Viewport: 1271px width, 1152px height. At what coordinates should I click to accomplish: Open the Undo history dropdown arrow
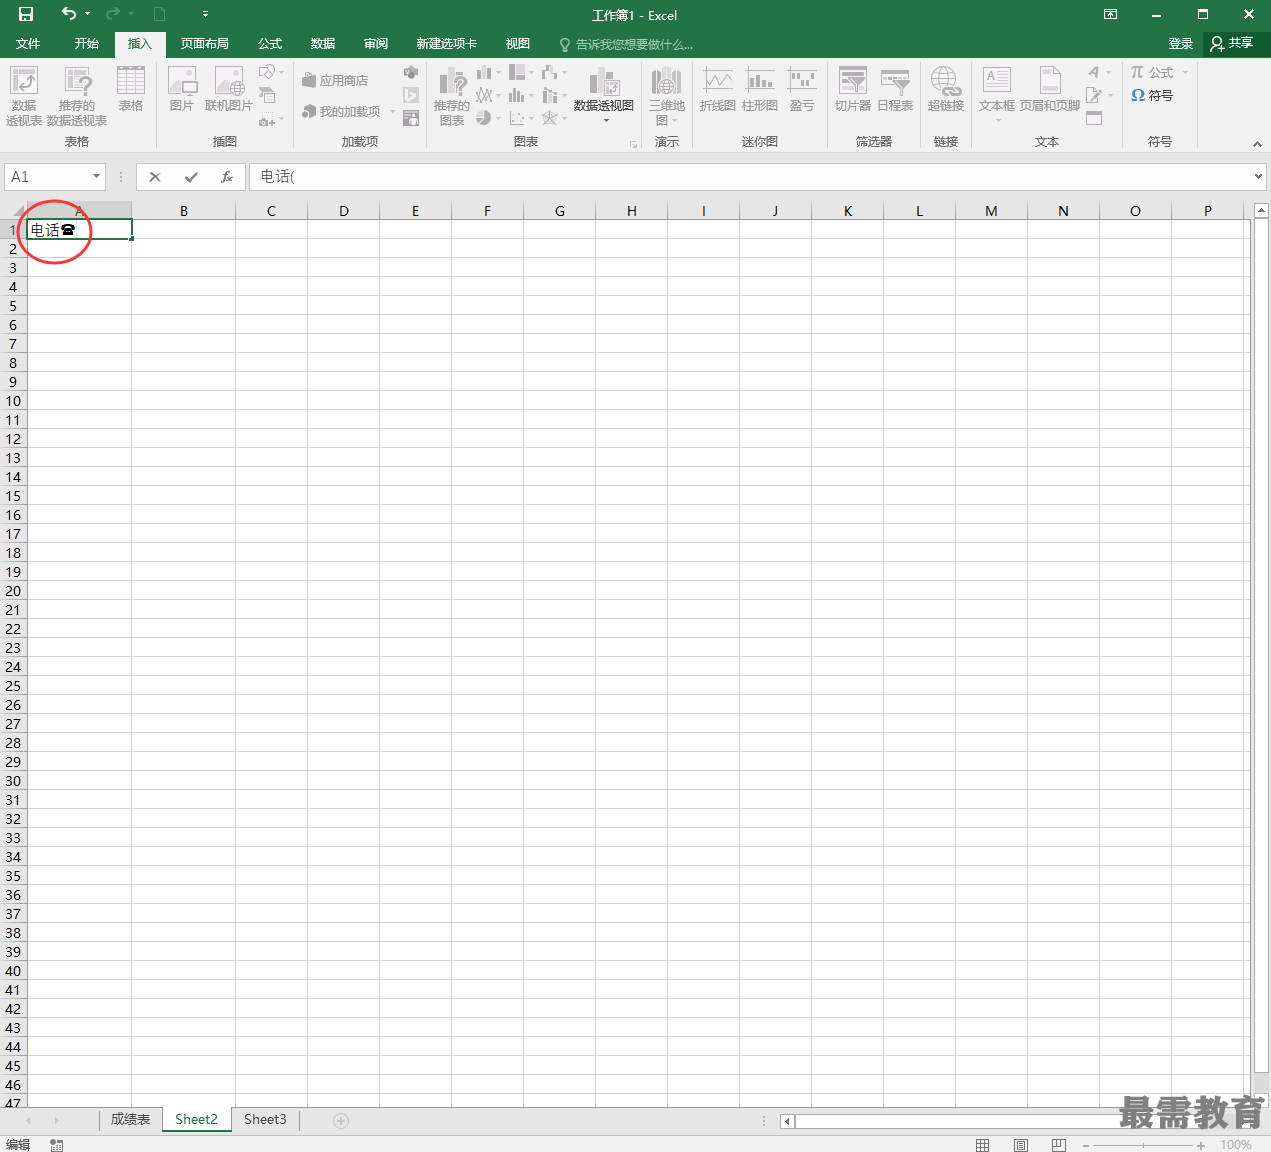tap(88, 14)
